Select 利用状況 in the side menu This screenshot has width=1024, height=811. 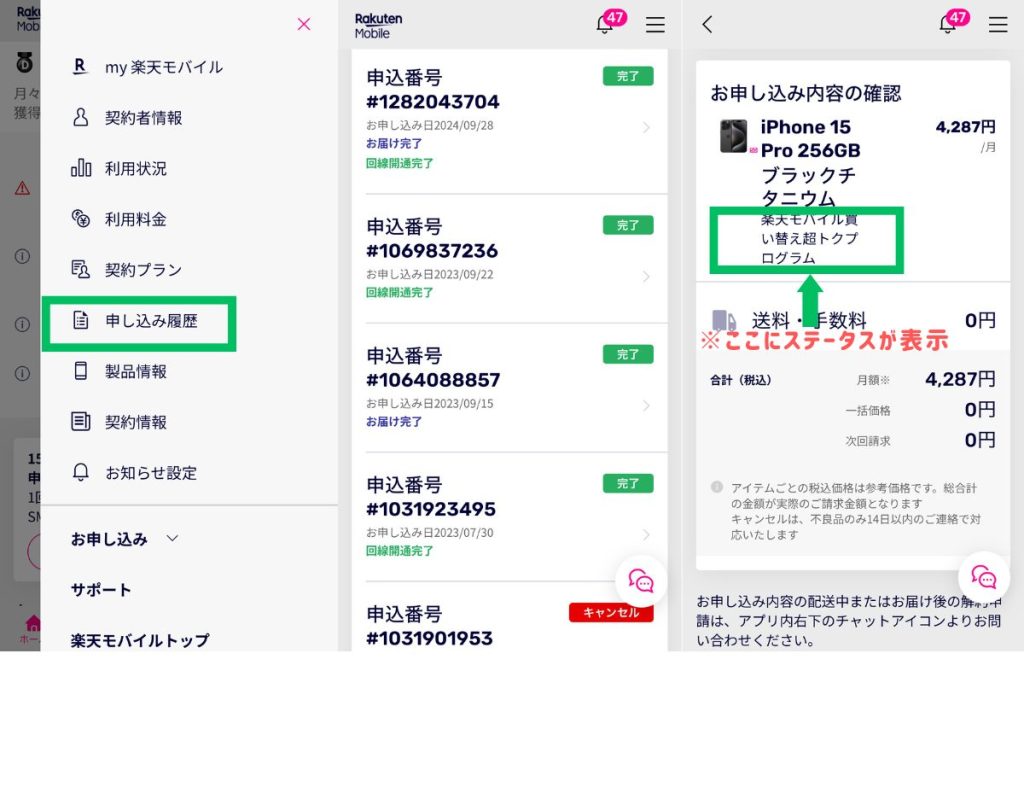click(x=135, y=168)
